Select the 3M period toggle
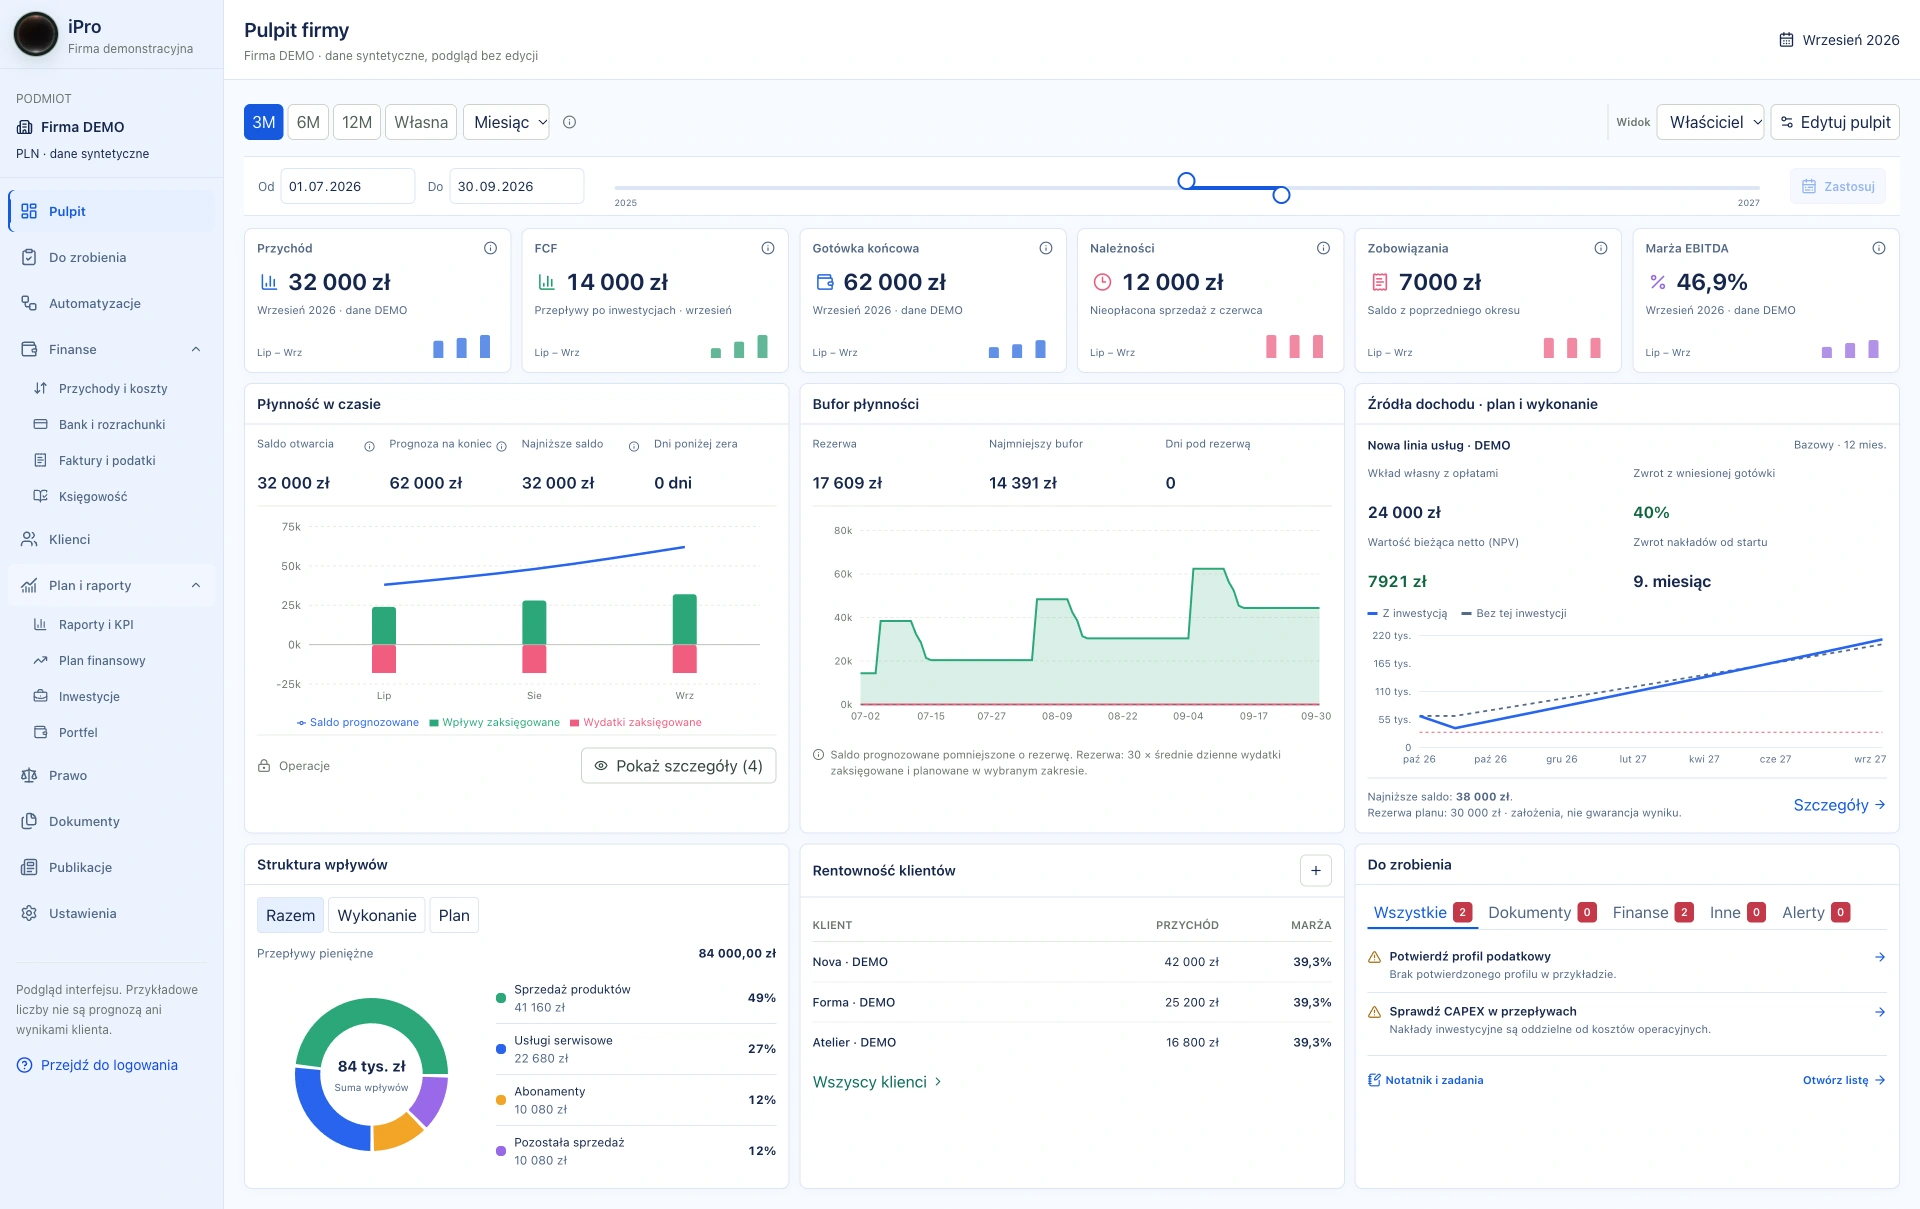1920x1209 pixels. coord(264,122)
